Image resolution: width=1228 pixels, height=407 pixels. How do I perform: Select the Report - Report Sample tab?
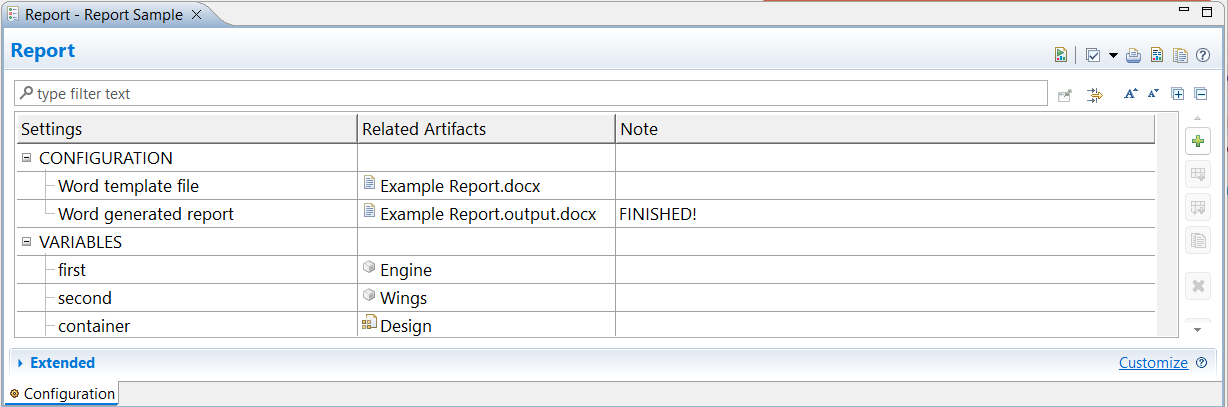click(104, 15)
